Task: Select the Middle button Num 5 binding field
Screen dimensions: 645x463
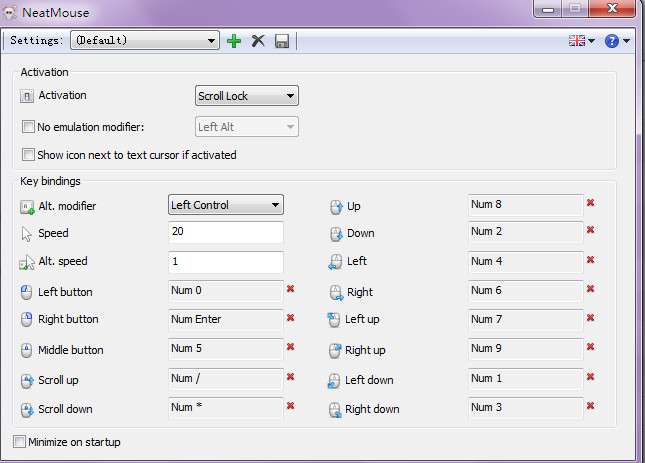Action: pyautogui.click(x=225, y=349)
